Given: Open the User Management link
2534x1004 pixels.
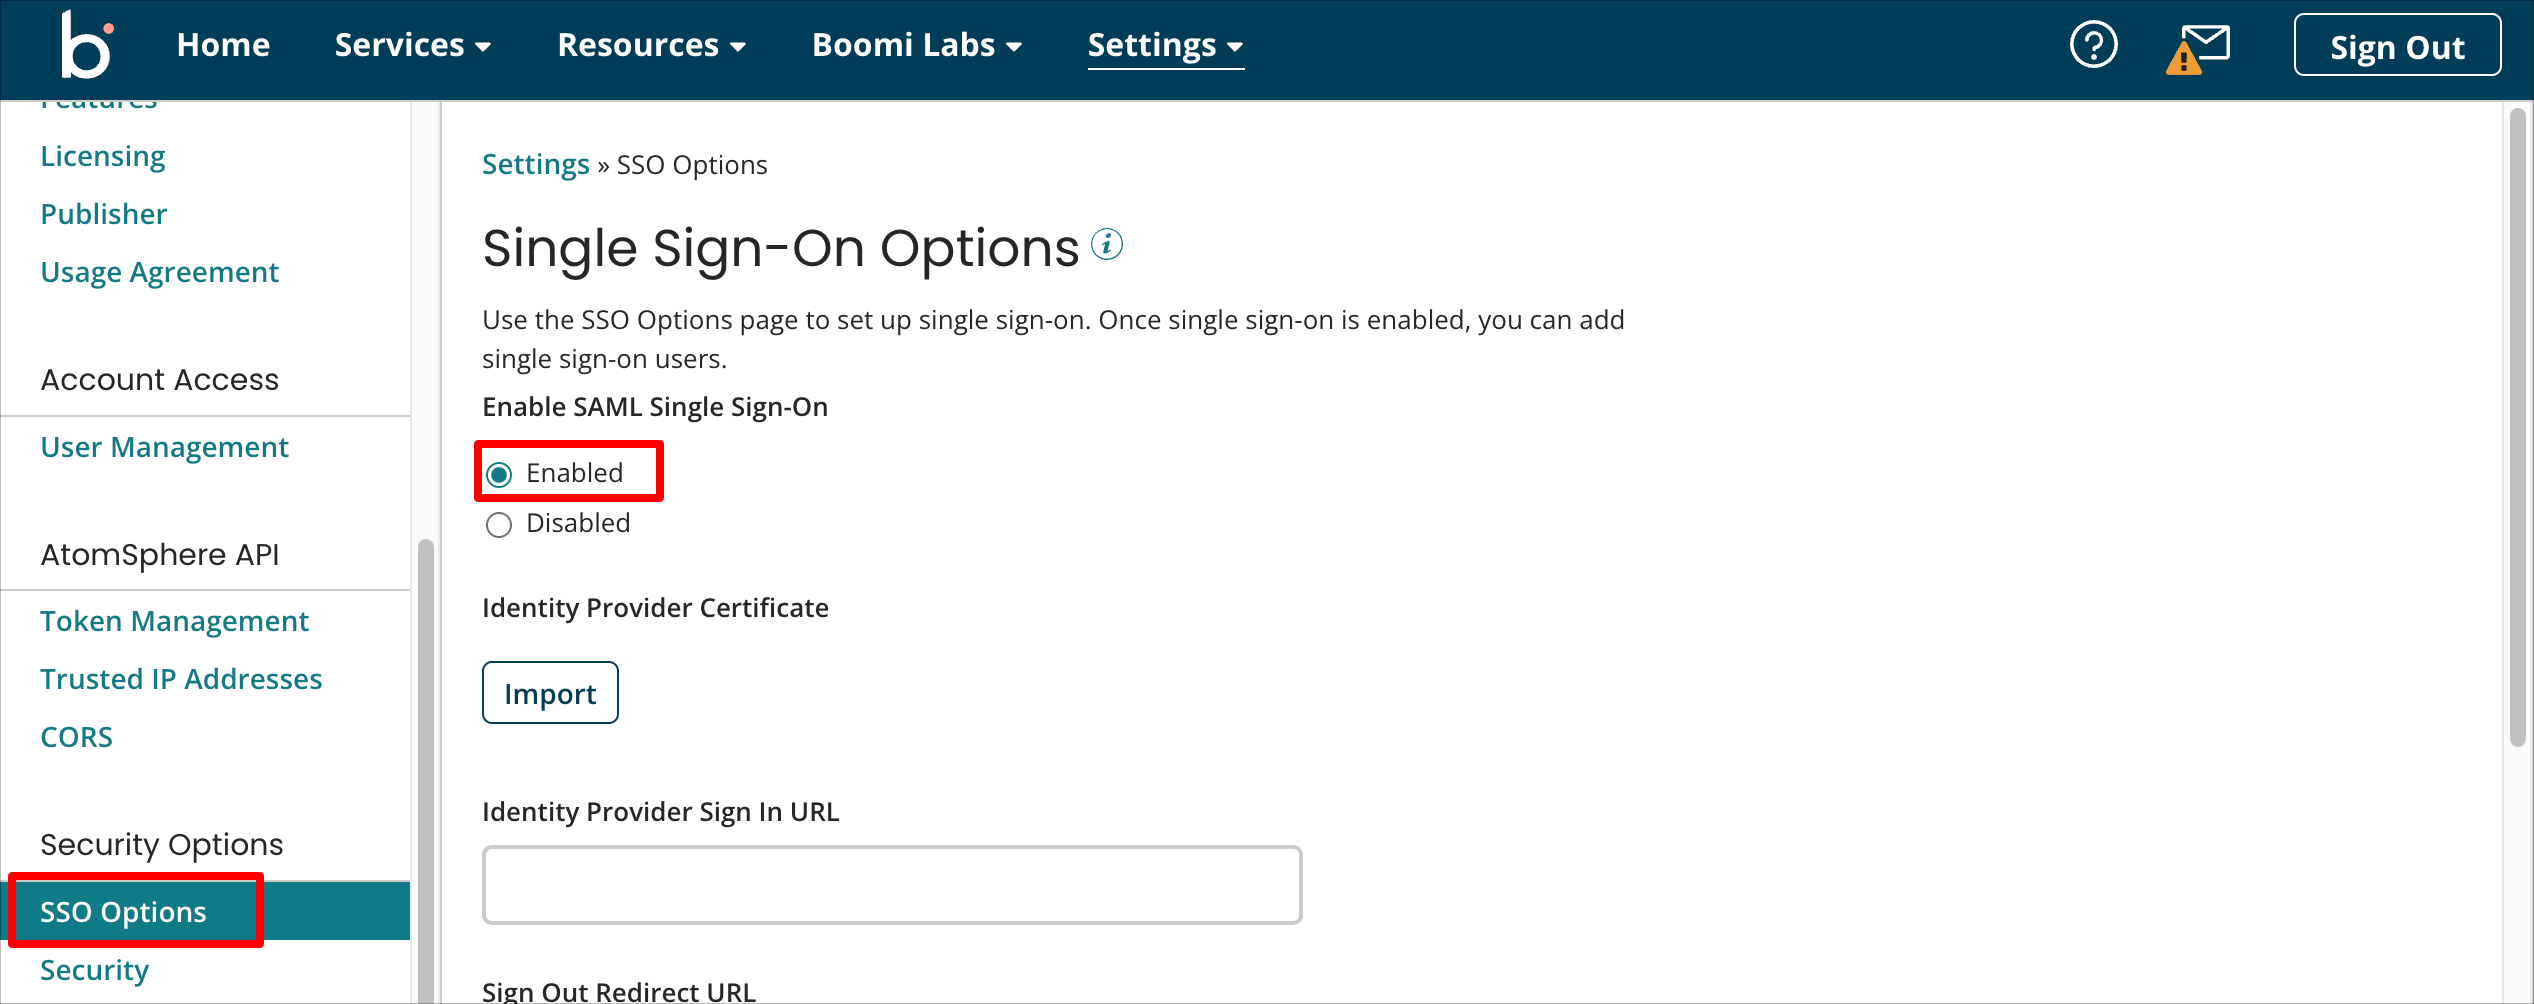Looking at the screenshot, I should (164, 447).
